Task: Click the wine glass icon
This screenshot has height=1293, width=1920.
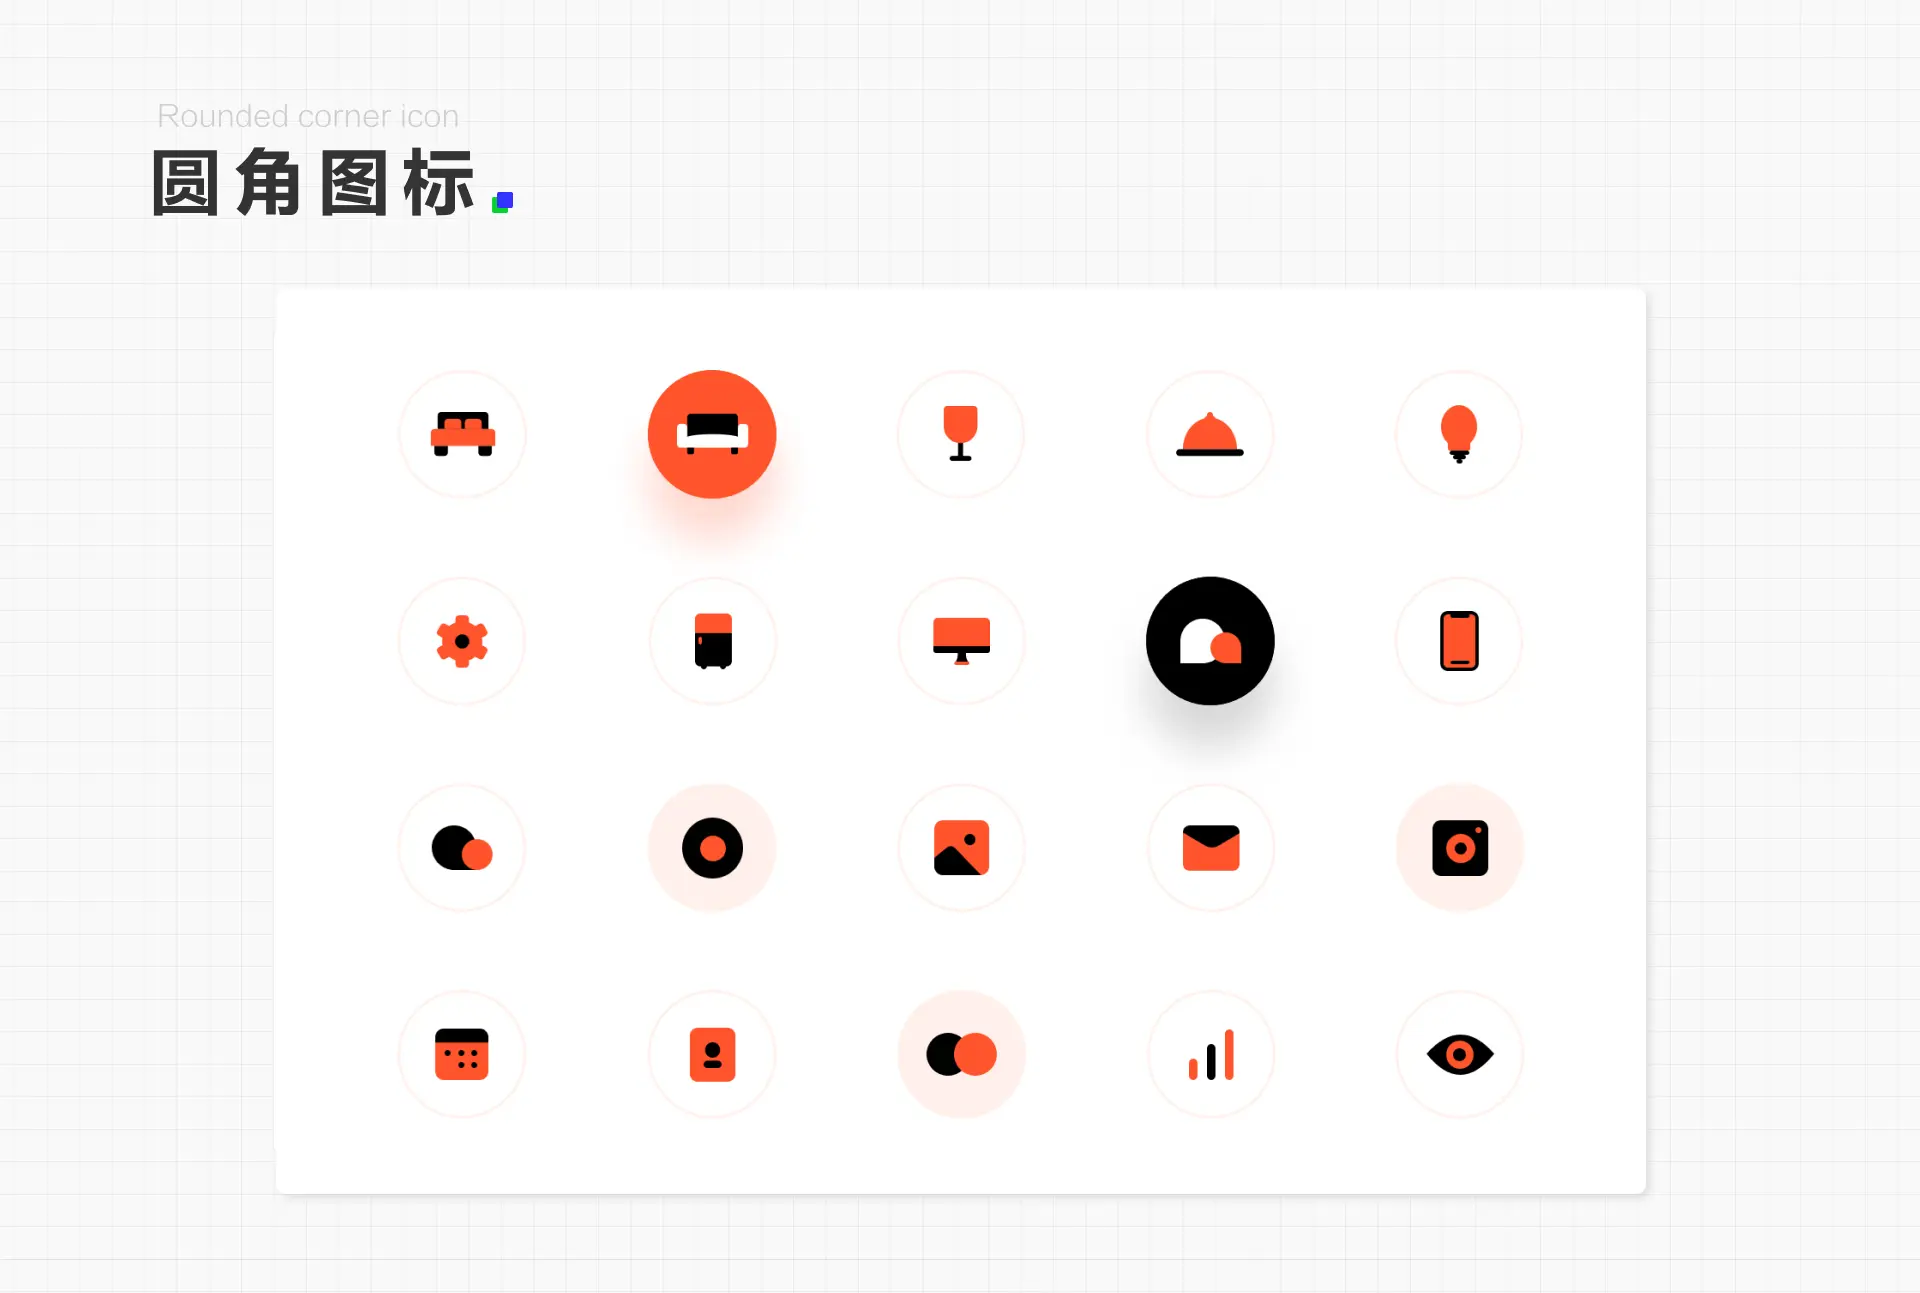Action: (961, 434)
